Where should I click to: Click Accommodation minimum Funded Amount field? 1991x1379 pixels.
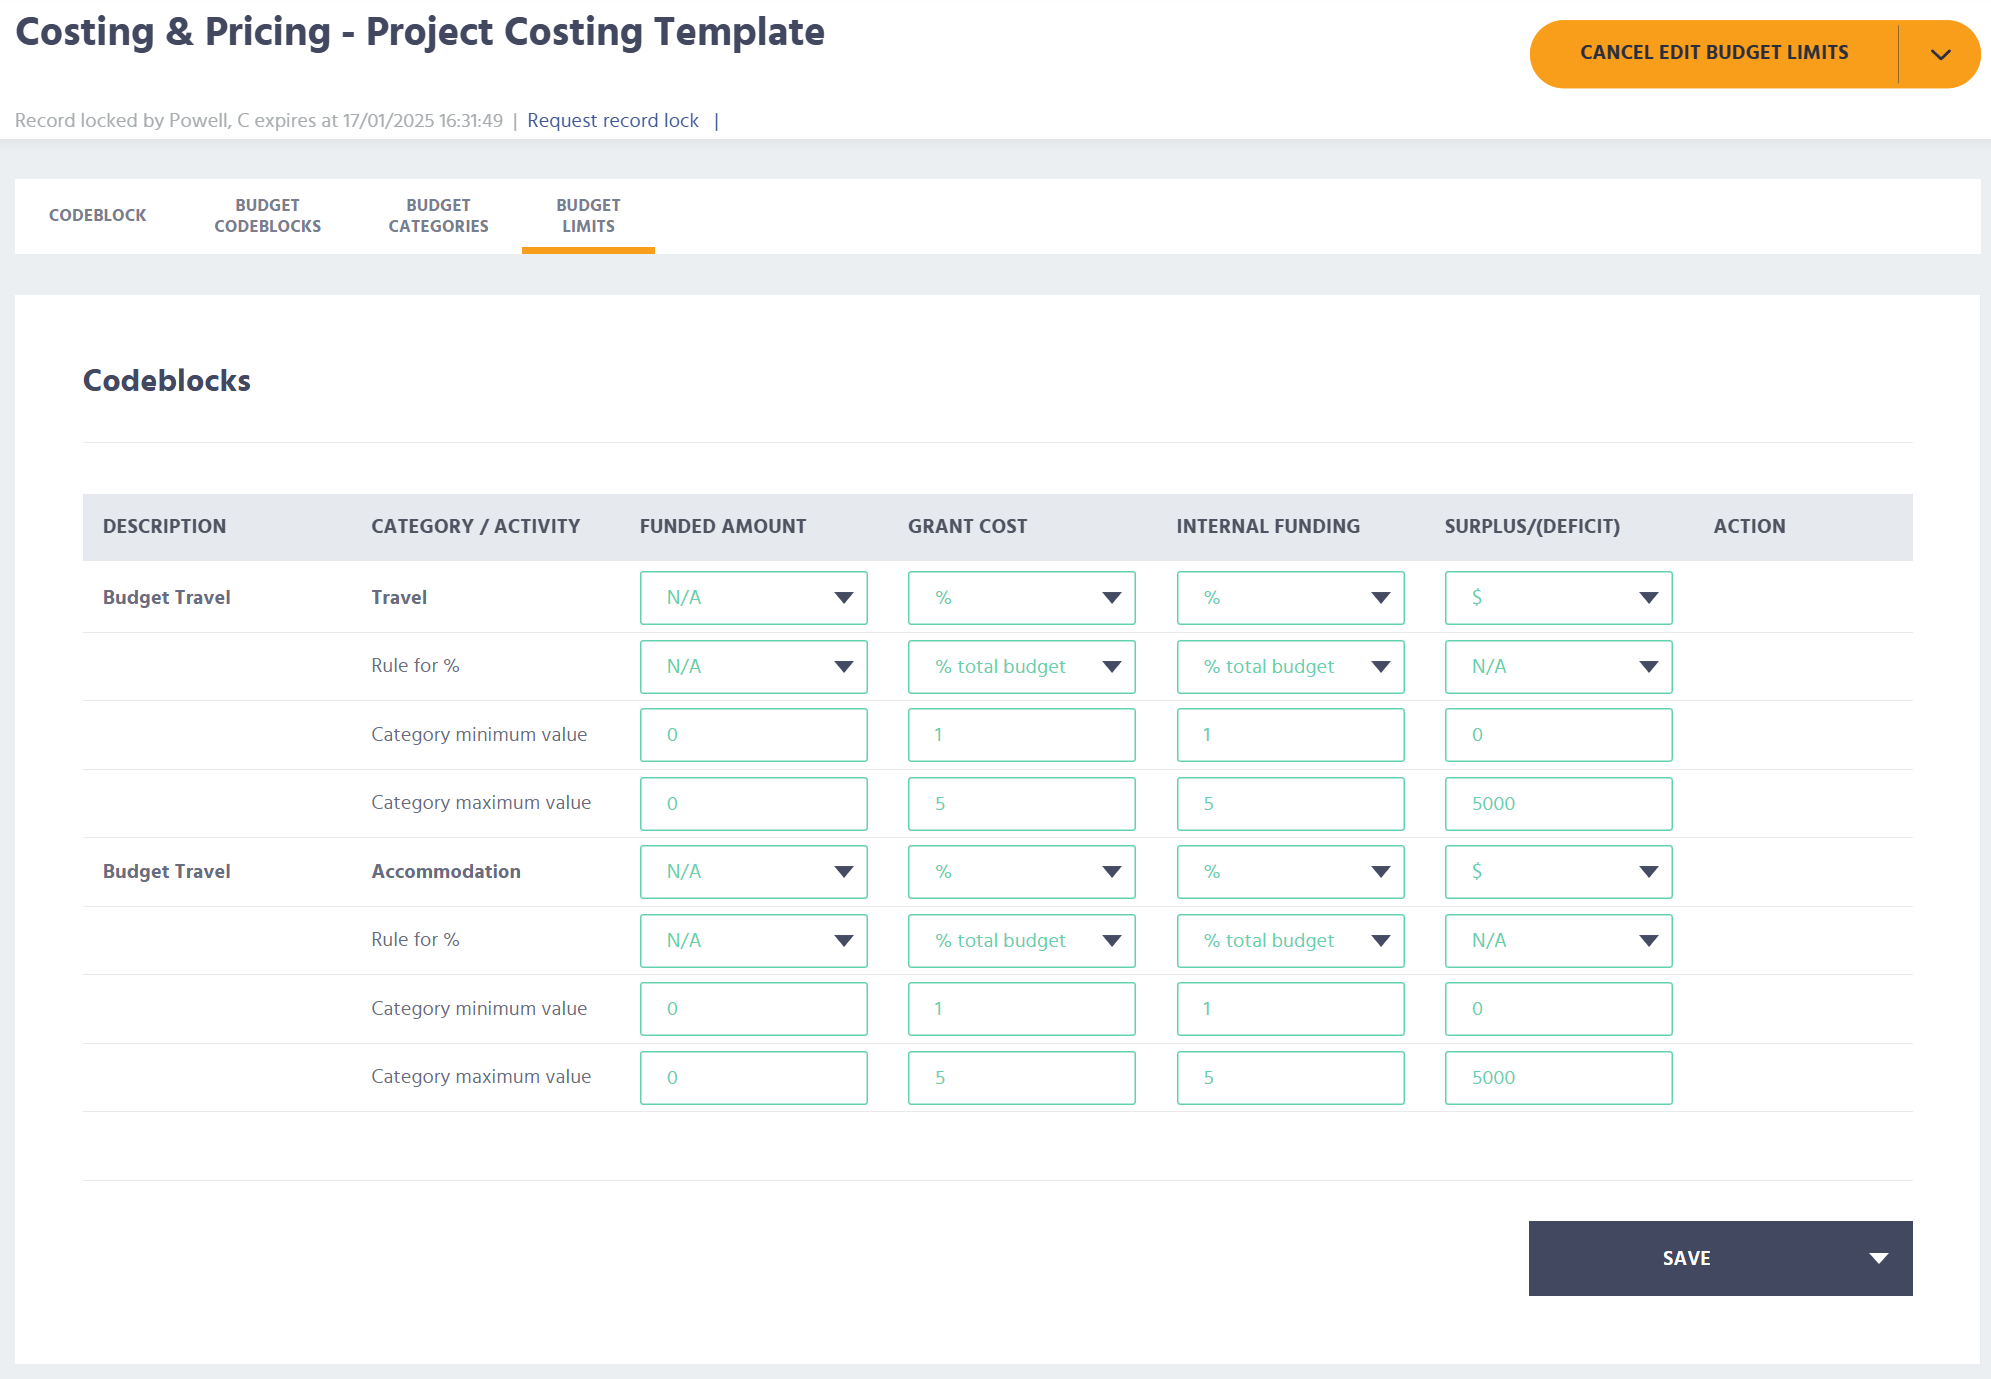(754, 1009)
